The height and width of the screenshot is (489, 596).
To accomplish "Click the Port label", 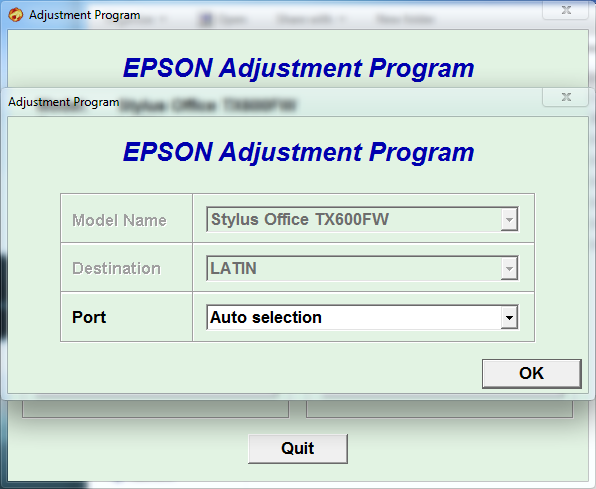I will coord(89,317).
